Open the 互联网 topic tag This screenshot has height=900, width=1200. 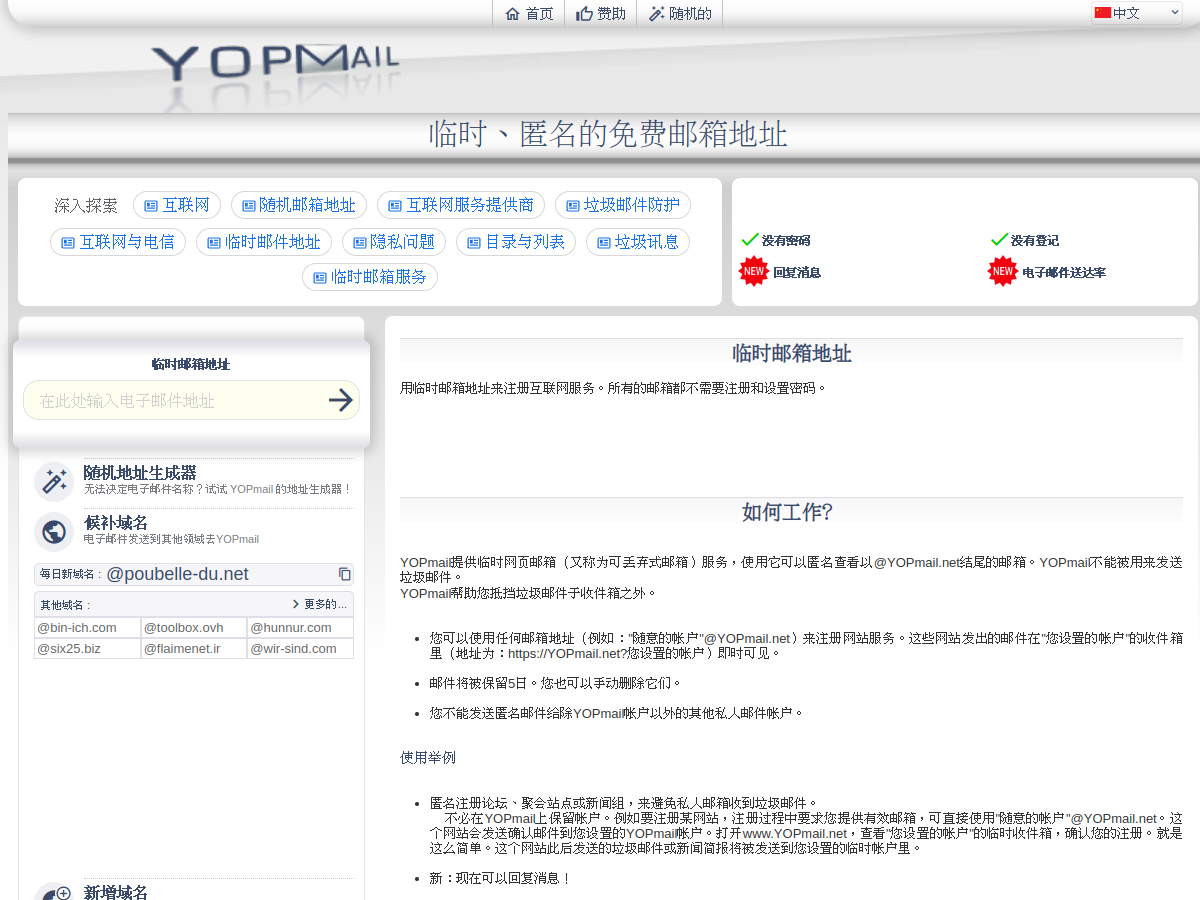pyautogui.click(x=177, y=205)
